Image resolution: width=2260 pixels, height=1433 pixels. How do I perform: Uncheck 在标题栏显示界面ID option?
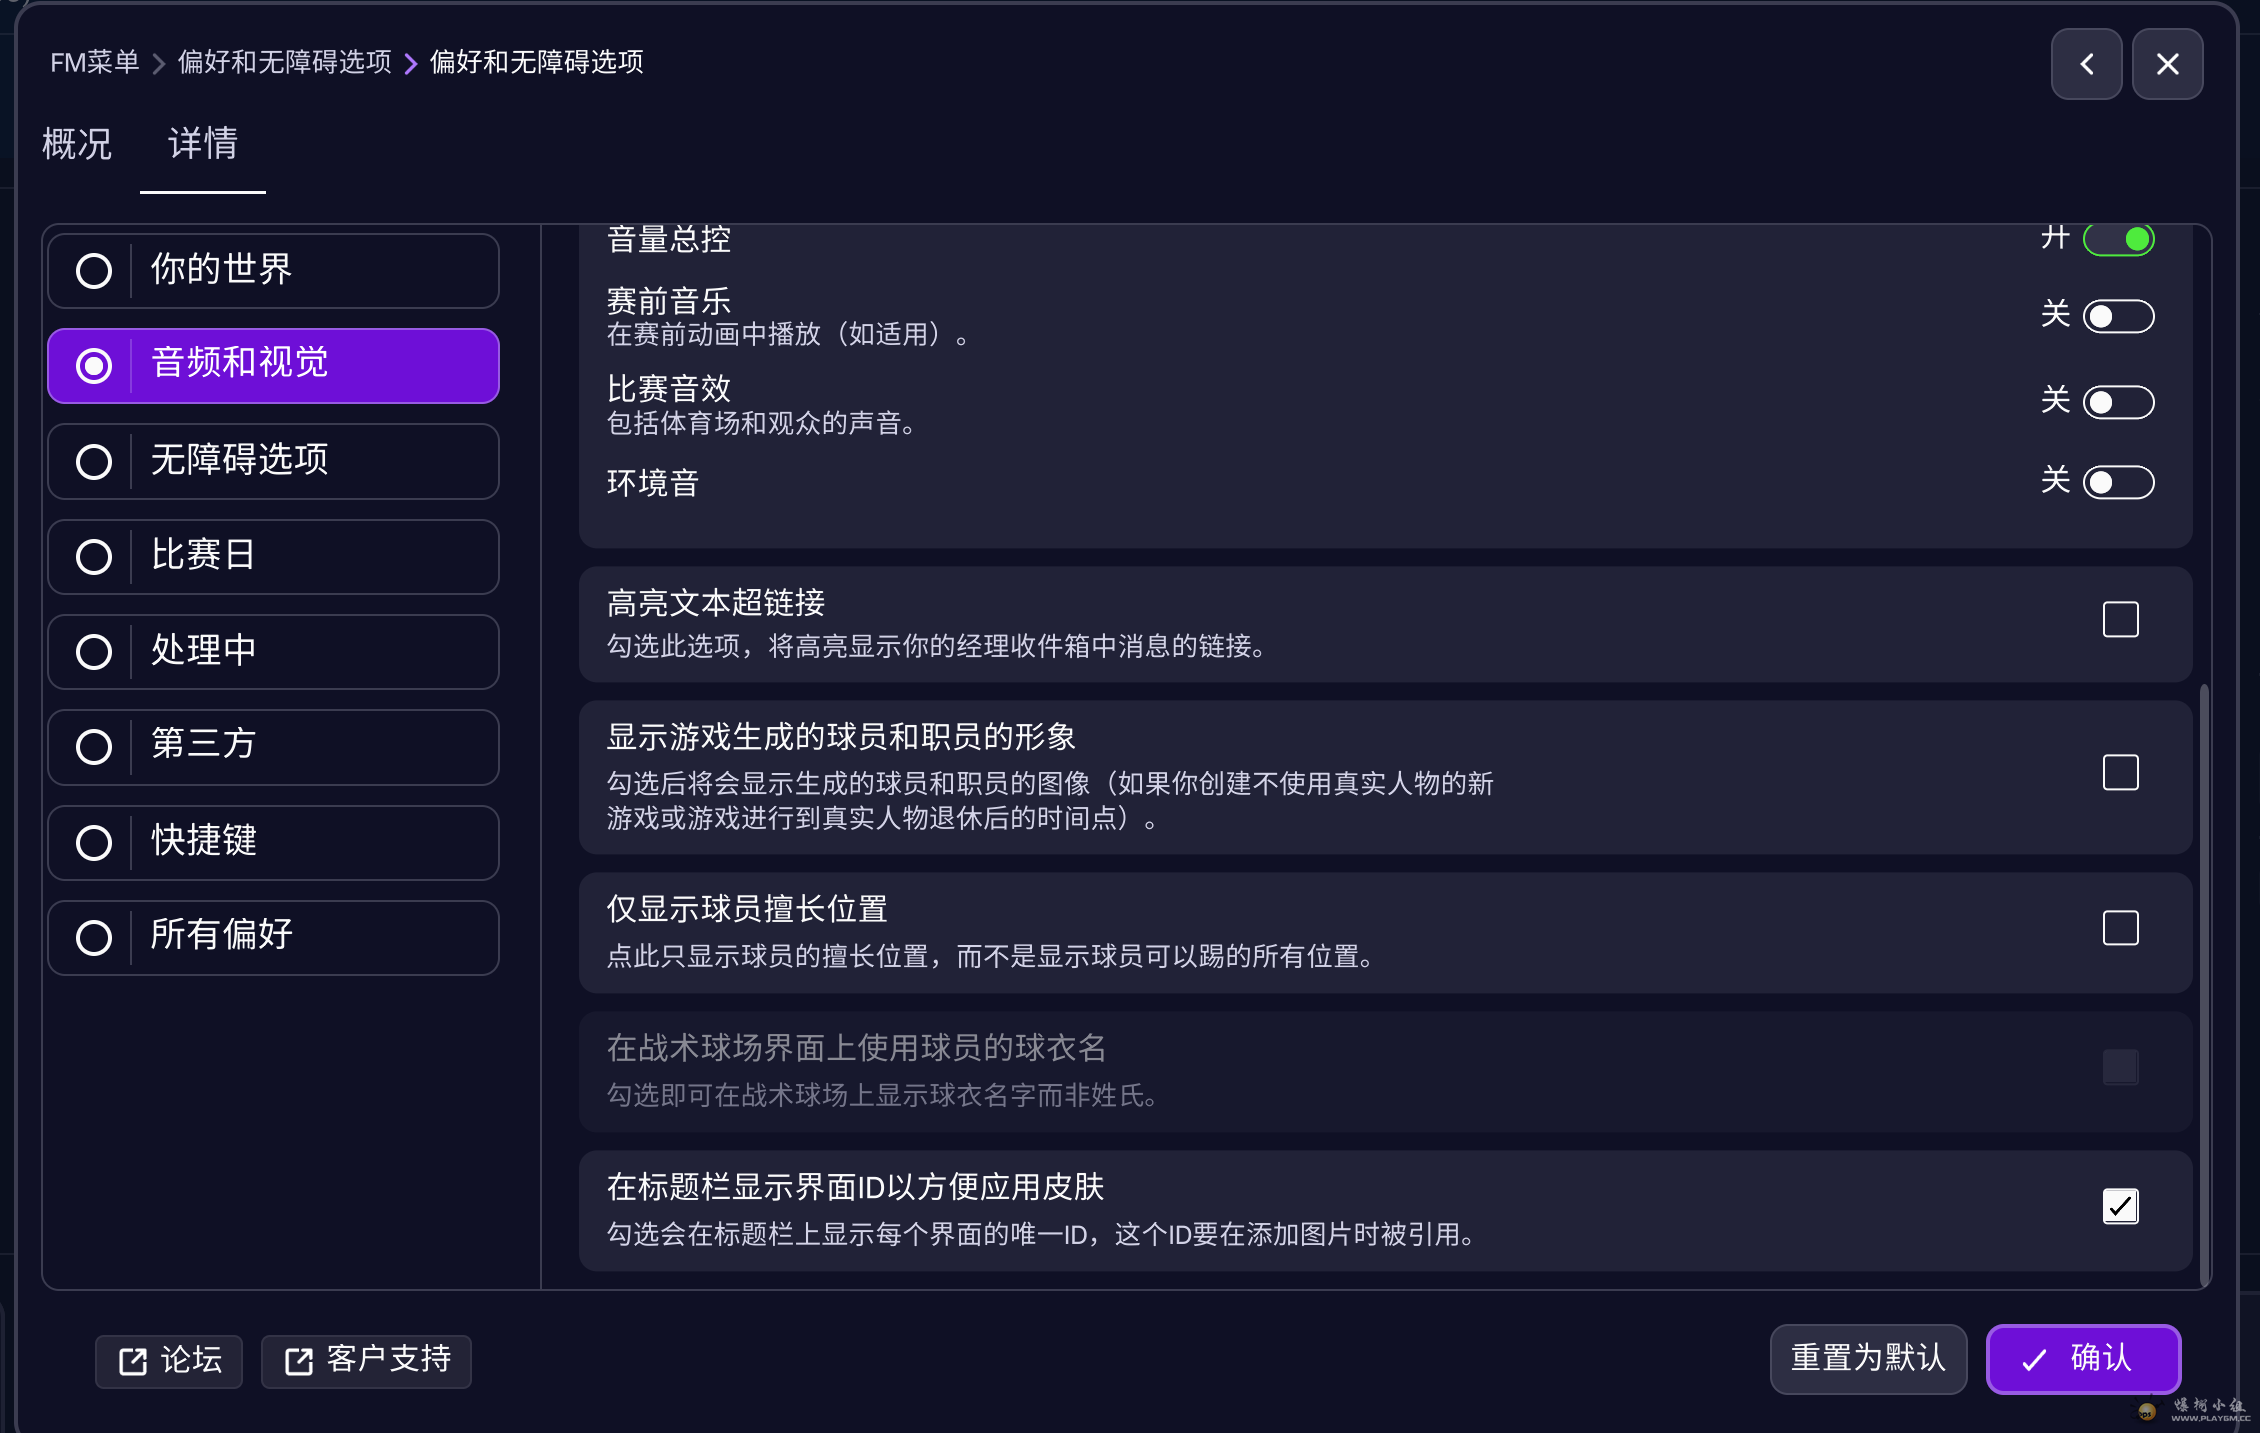click(x=2119, y=1206)
